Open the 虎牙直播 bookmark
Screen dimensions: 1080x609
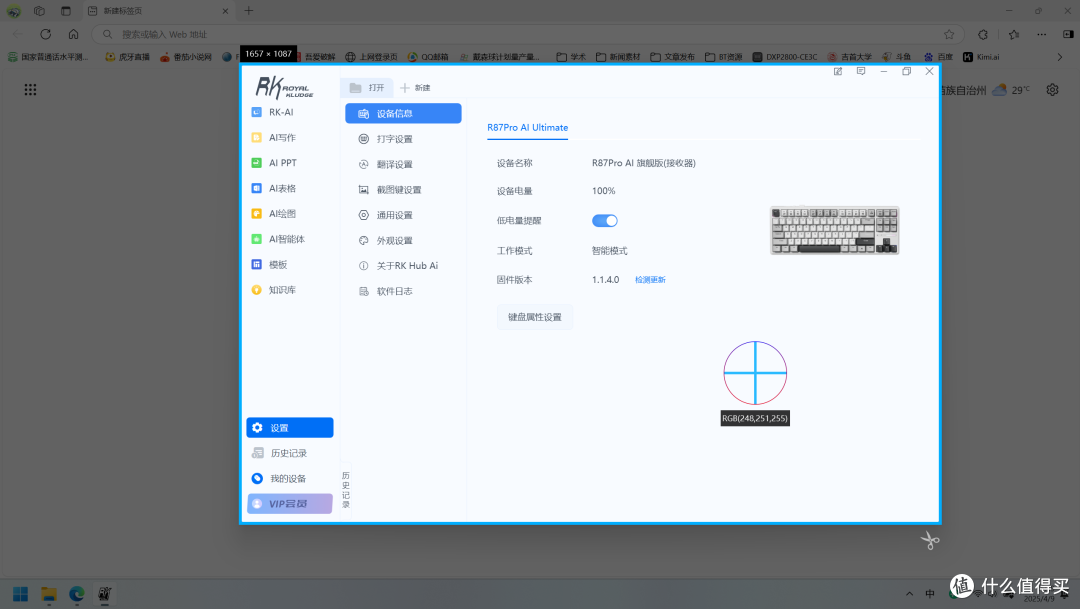127,57
